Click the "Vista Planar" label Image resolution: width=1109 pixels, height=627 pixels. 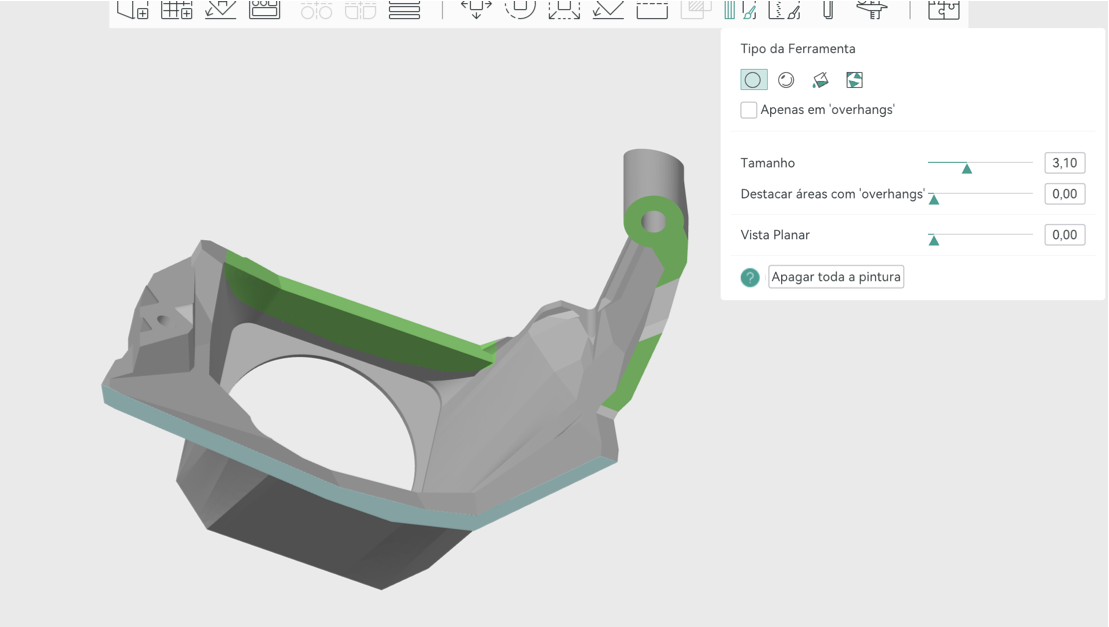coord(775,235)
